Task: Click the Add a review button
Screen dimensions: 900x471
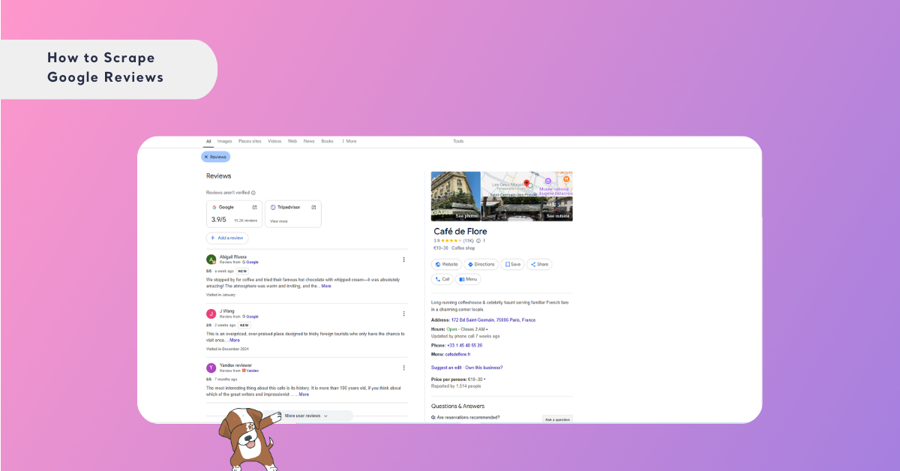Action: (x=227, y=238)
